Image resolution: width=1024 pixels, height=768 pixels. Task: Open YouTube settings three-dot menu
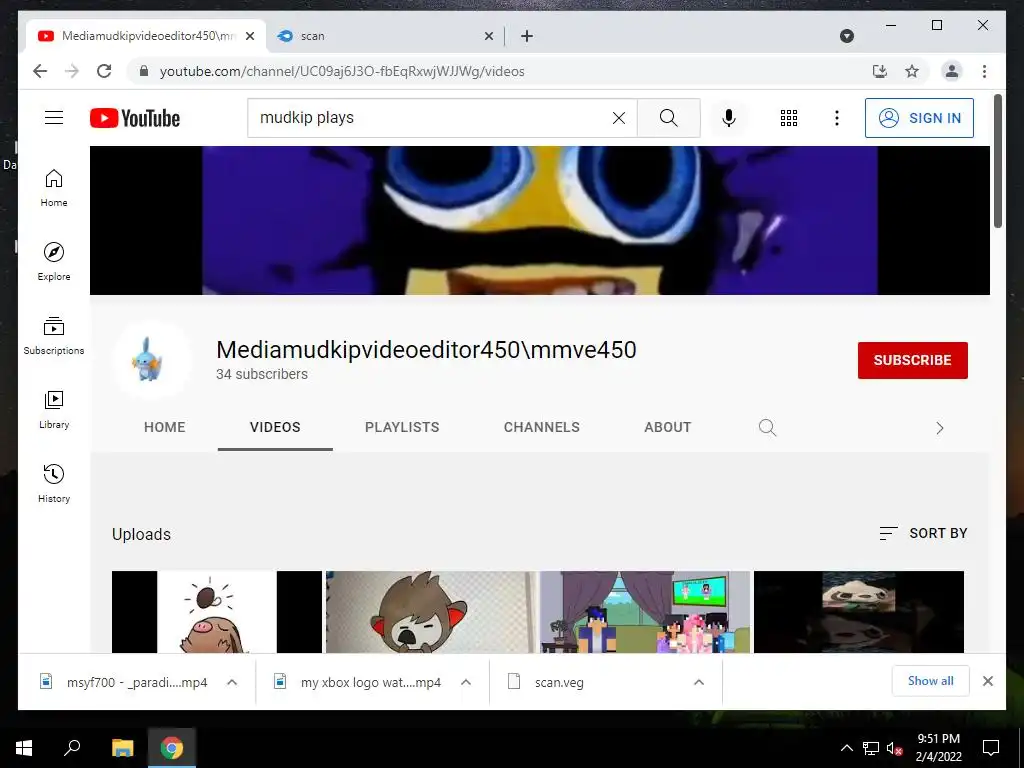click(x=837, y=118)
